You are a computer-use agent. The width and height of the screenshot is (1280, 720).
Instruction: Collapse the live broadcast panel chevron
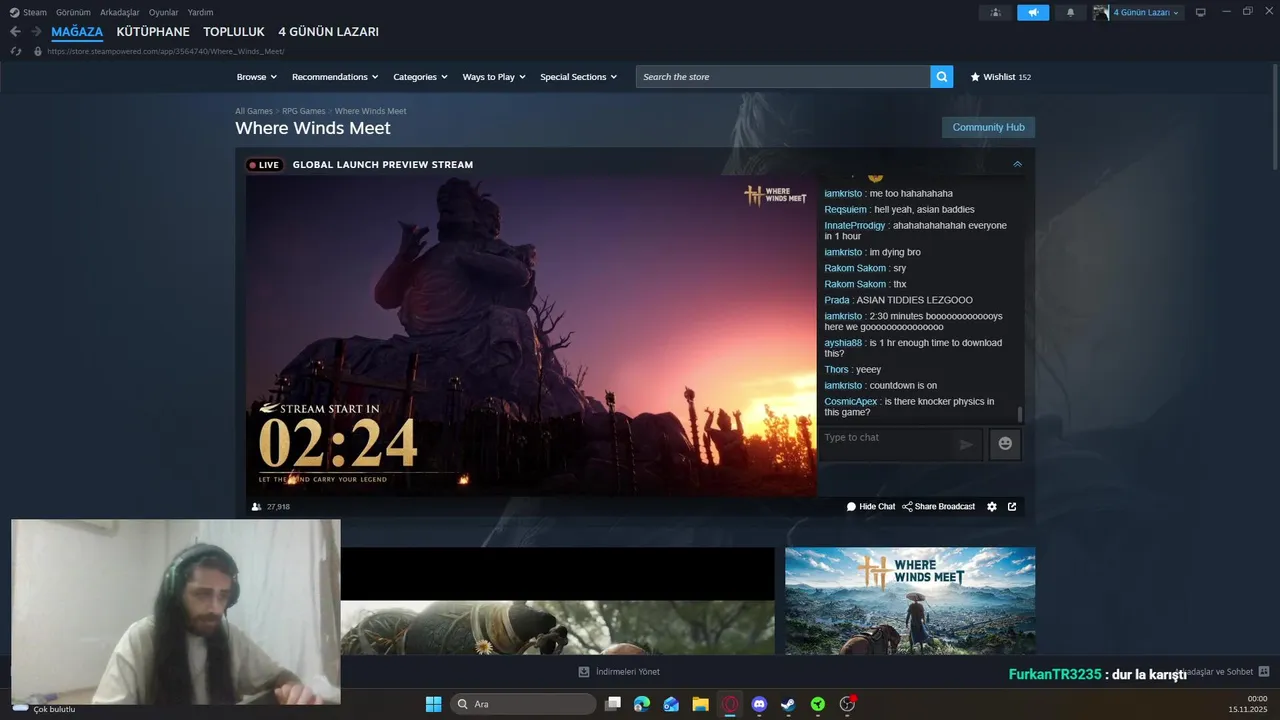pos(1017,164)
